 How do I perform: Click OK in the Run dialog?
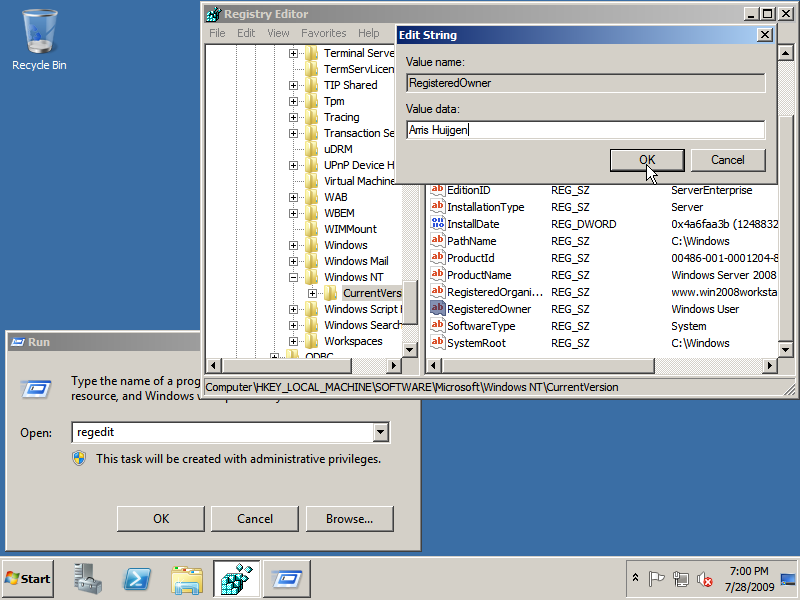coord(161,519)
